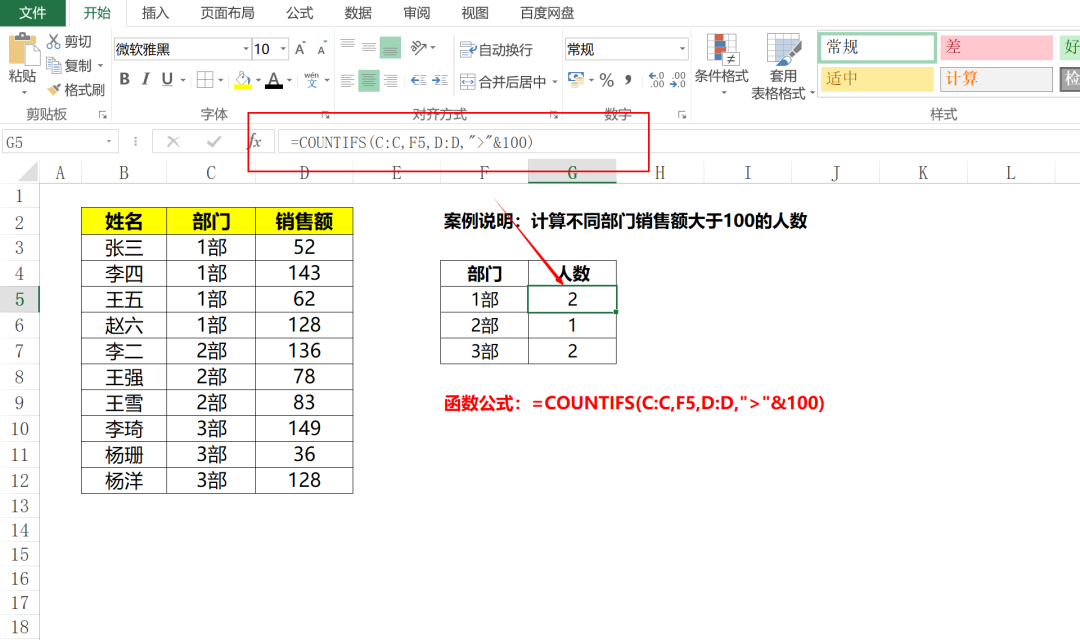Cancel the formula entry with X

(173, 142)
